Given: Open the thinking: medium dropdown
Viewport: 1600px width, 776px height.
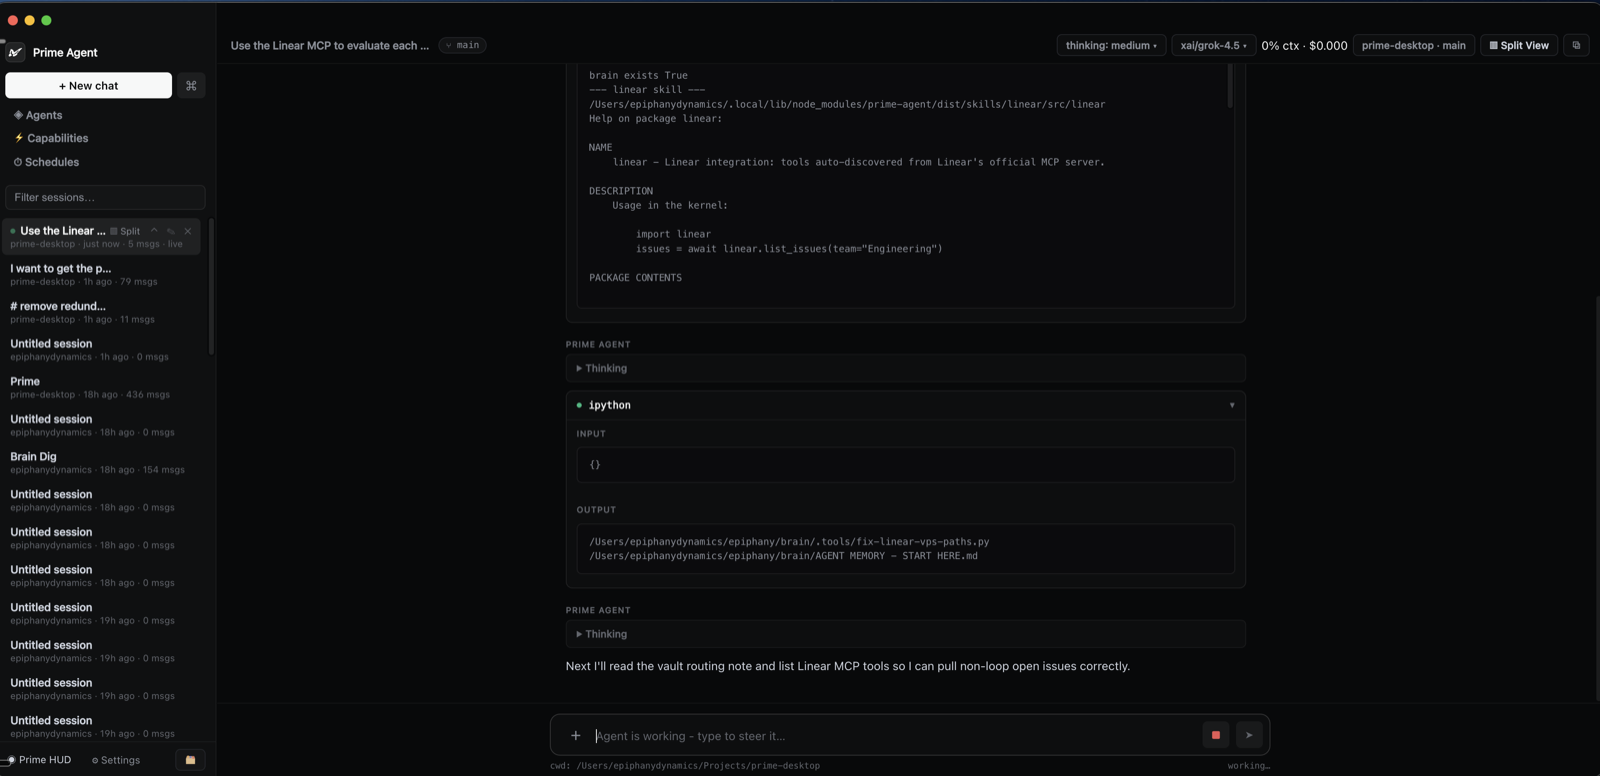Looking at the screenshot, I should [1111, 45].
